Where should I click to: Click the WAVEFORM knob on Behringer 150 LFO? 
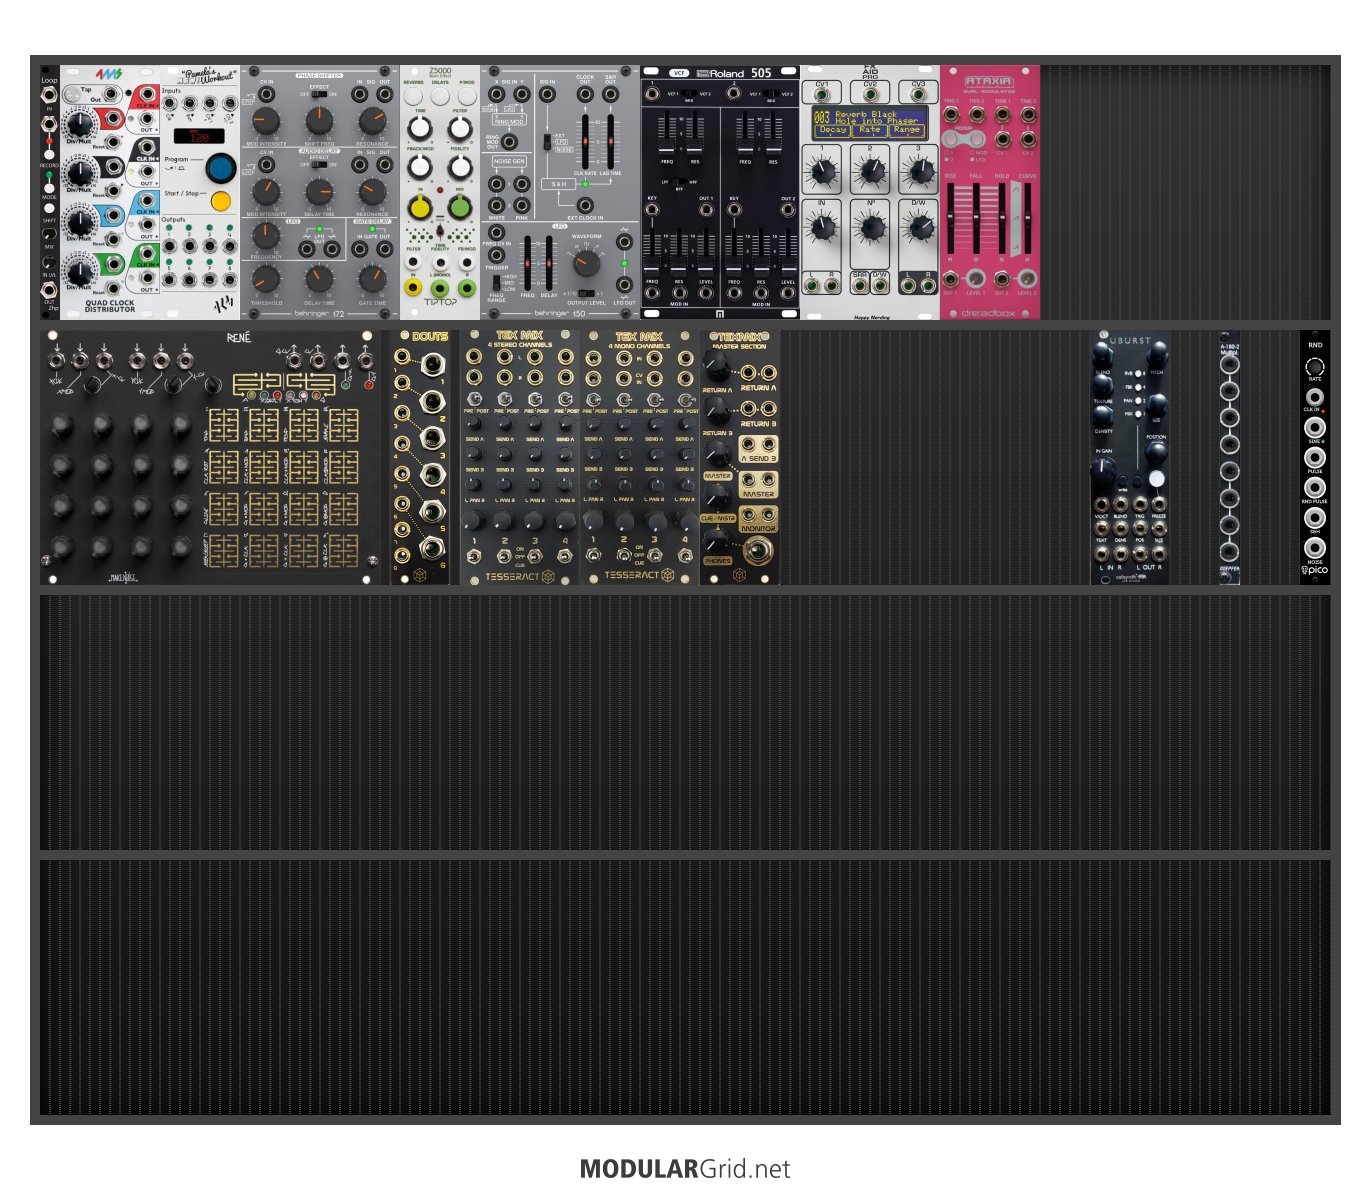586,263
